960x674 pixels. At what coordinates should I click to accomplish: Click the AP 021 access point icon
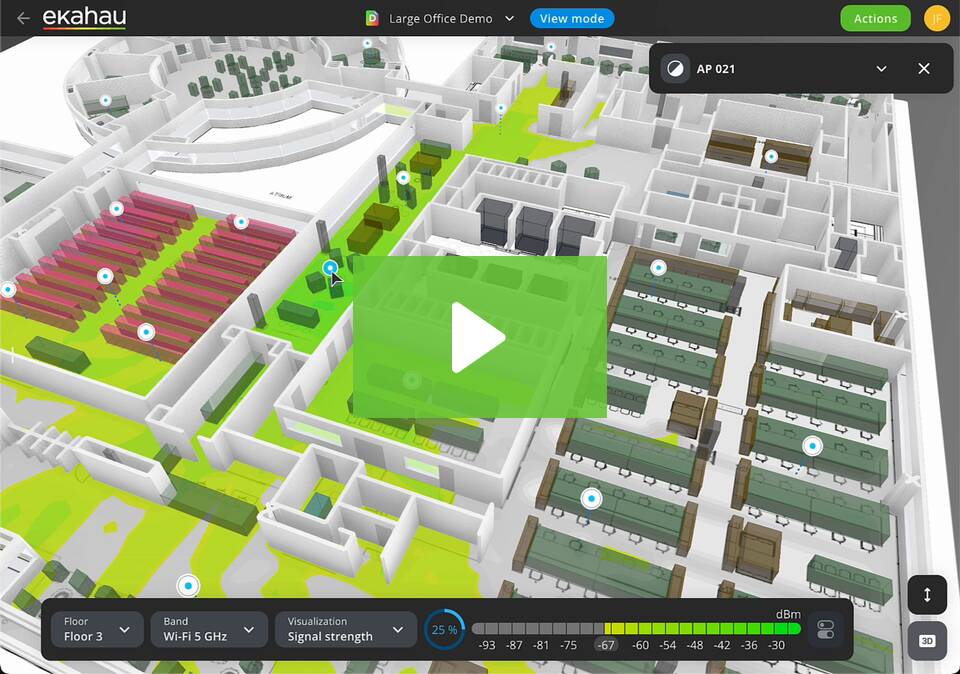pyautogui.click(x=675, y=69)
